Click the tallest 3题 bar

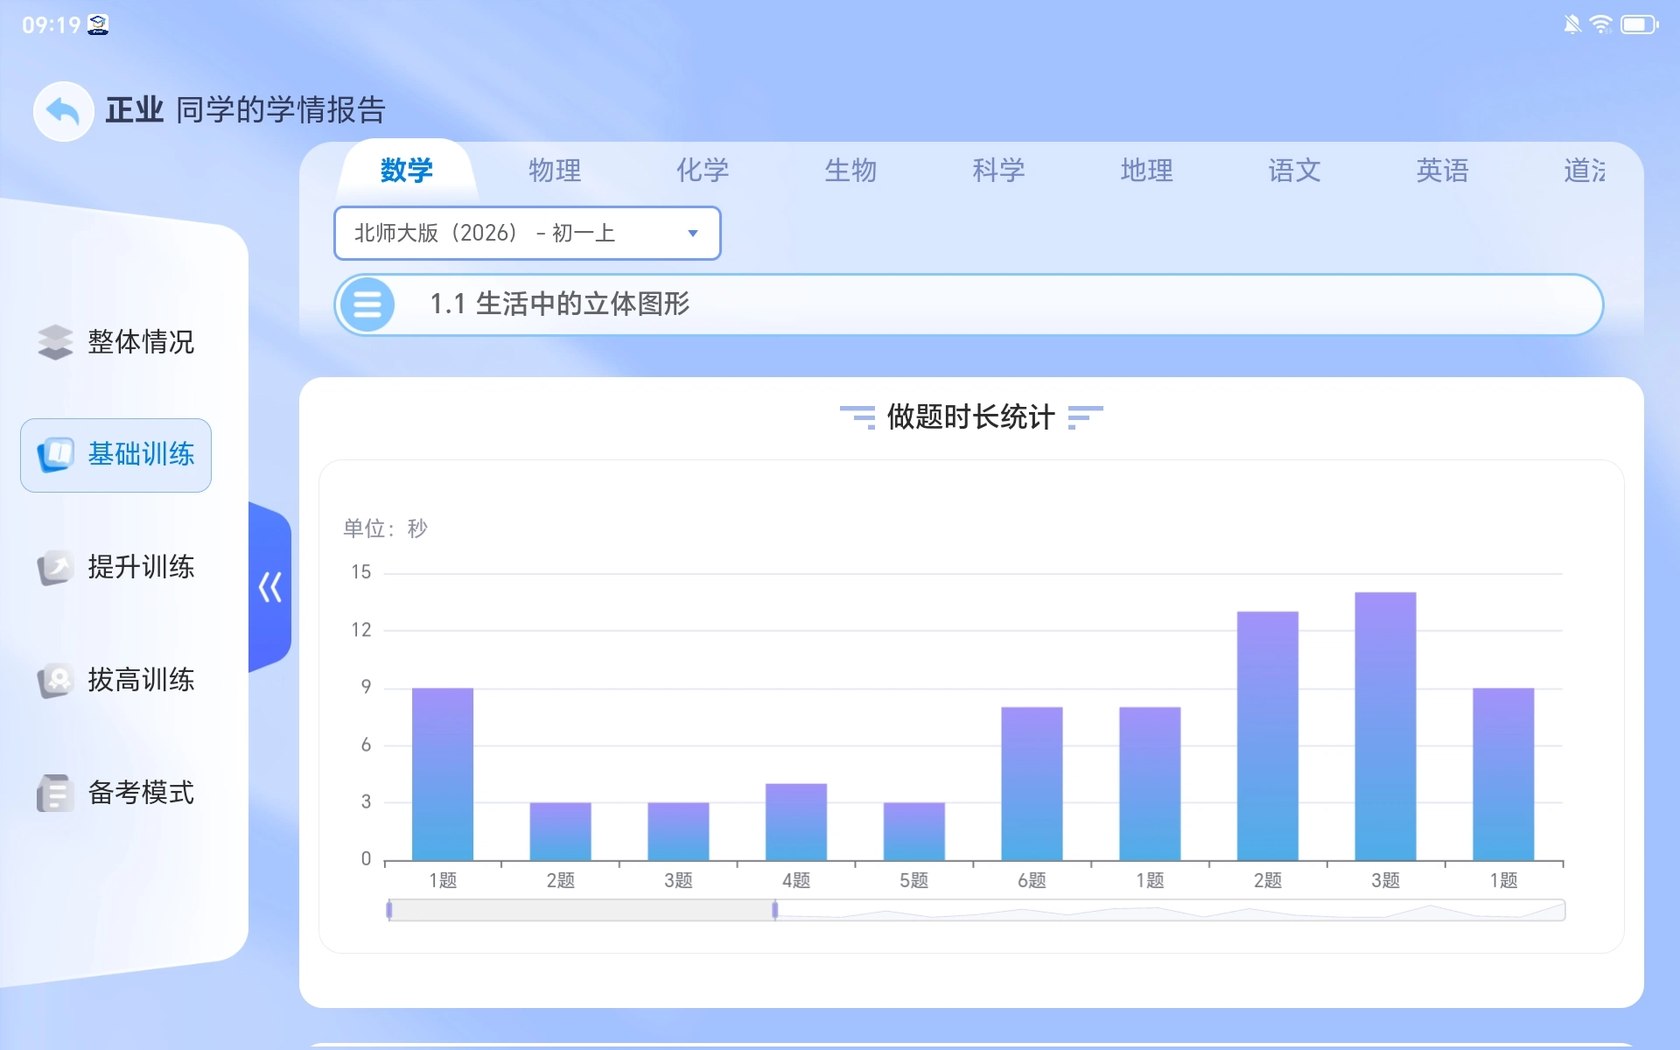(1385, 726)
